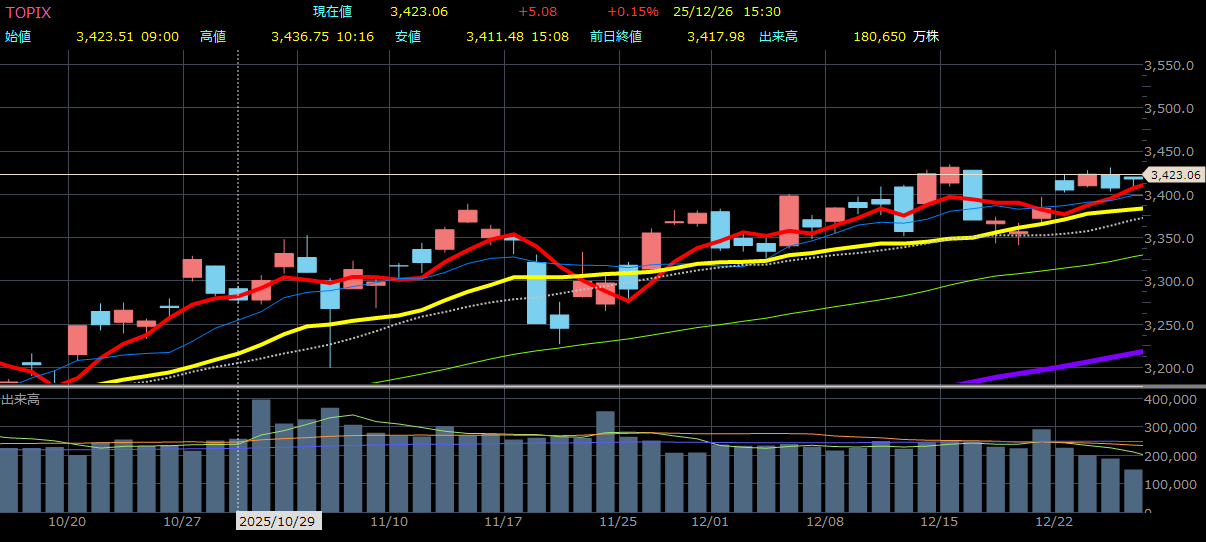Click the 始値 opening price label
1206x542 pixels.
click(18, 36)
